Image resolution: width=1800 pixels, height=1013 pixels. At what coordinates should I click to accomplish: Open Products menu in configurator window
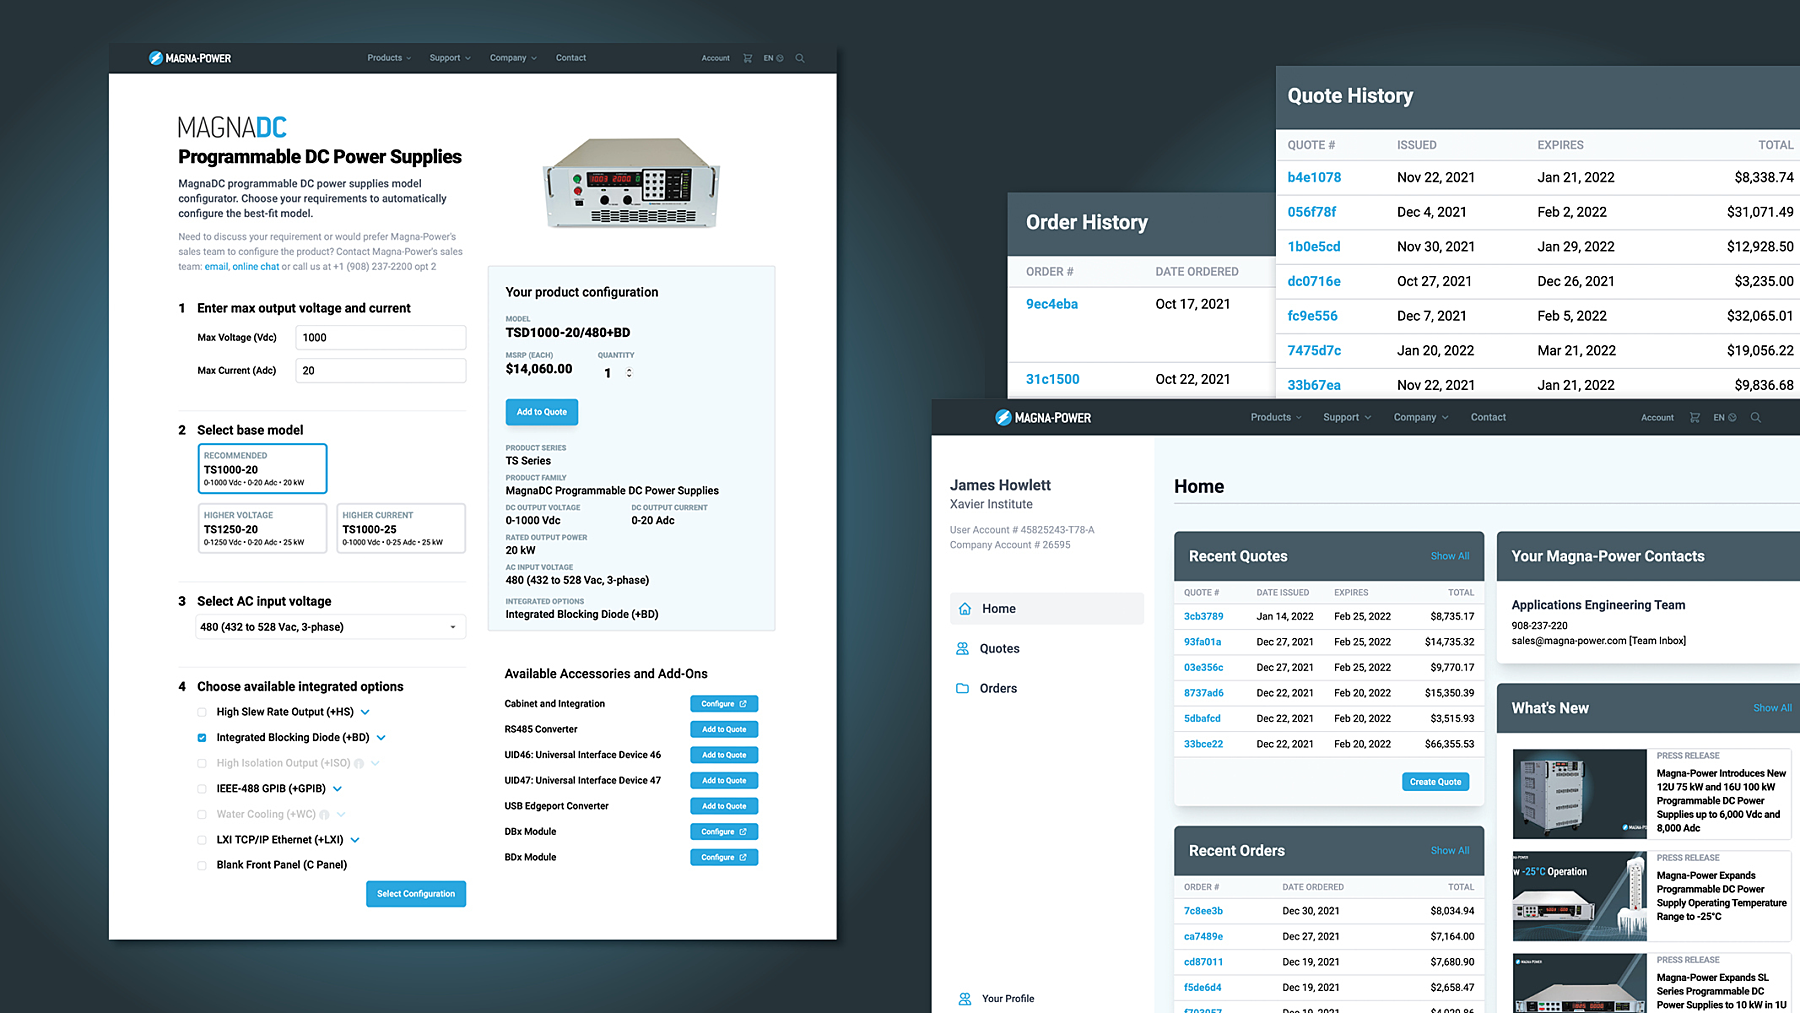389,58
